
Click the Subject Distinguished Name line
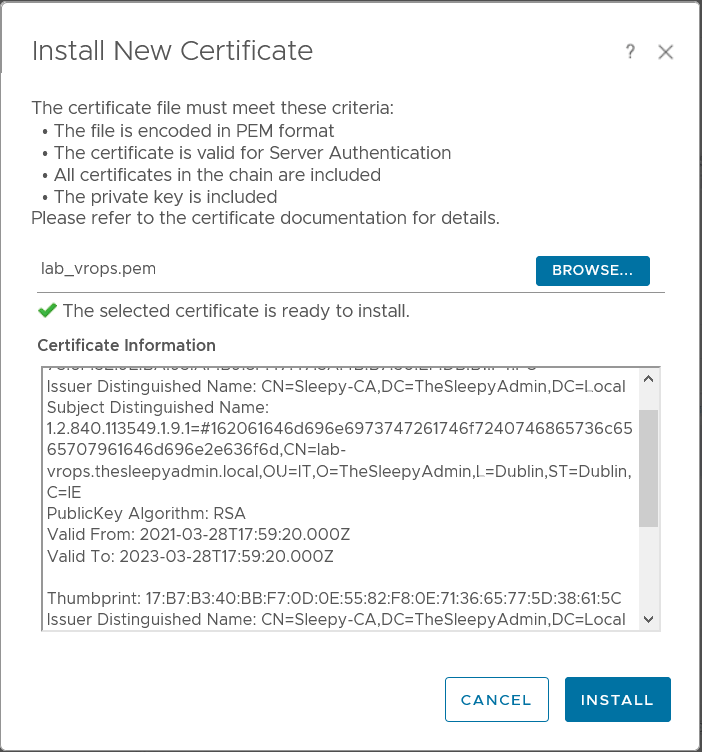click(x=157, y=406)
